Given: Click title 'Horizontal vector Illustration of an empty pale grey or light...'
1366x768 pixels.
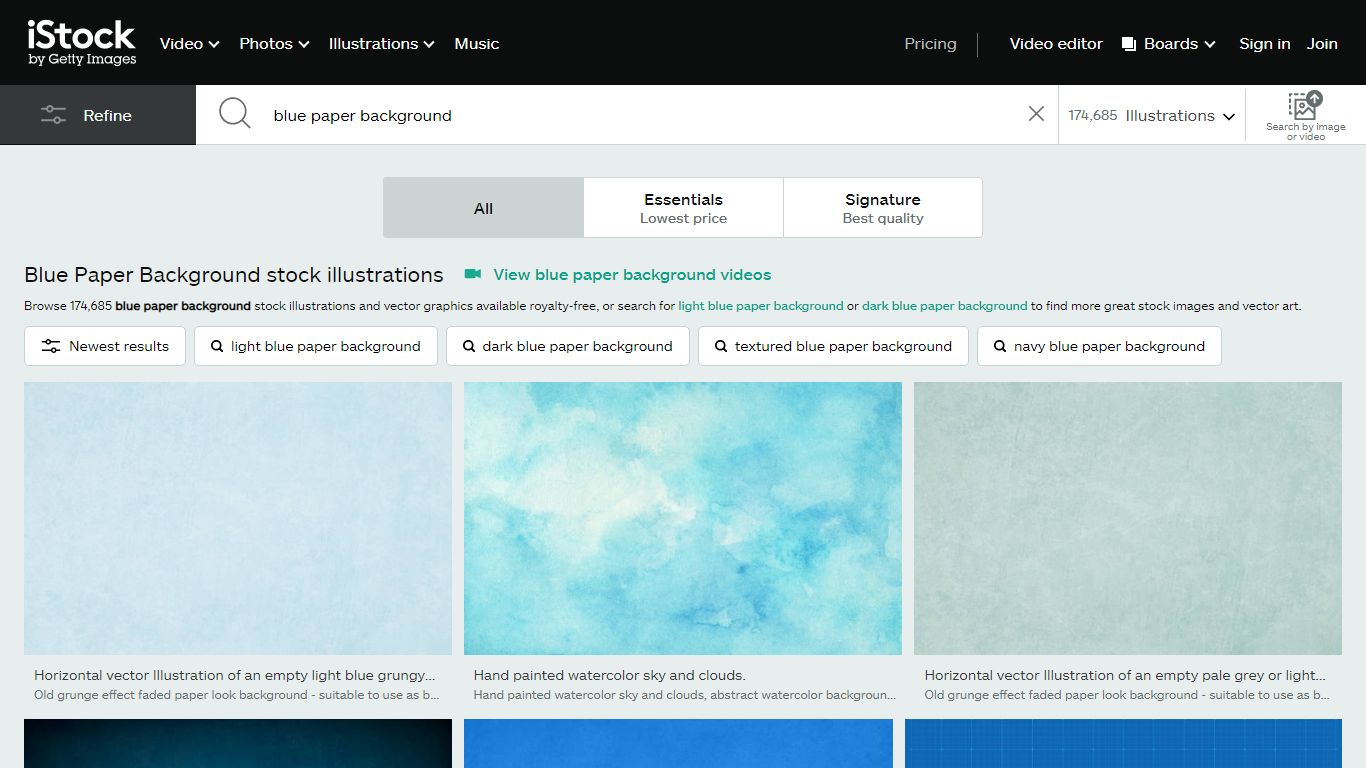Looking at the screenshot, I should coord(1125,675).
